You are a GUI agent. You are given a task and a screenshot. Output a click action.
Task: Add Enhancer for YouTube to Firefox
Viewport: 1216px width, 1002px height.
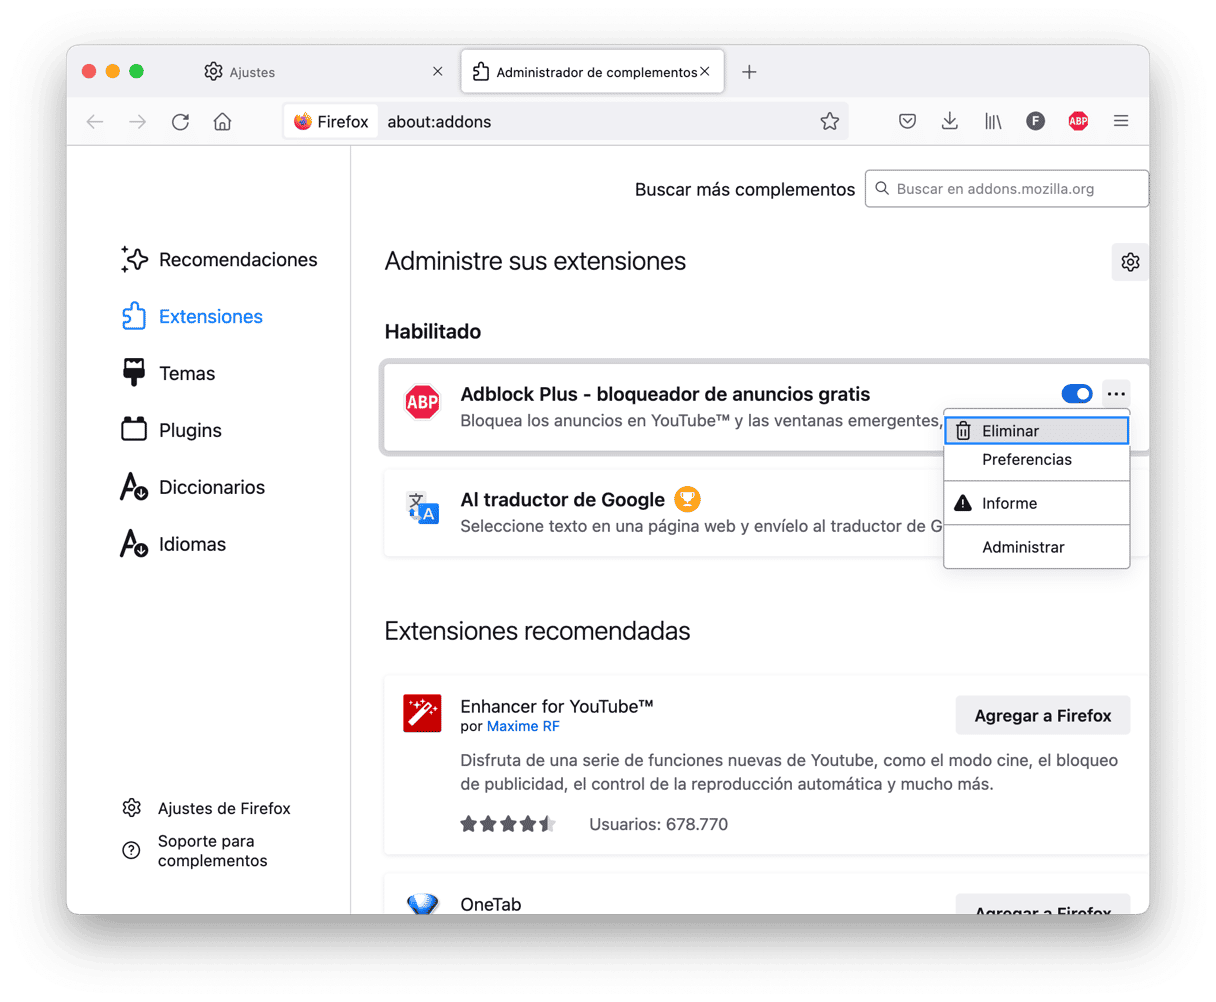point(1043,716)
